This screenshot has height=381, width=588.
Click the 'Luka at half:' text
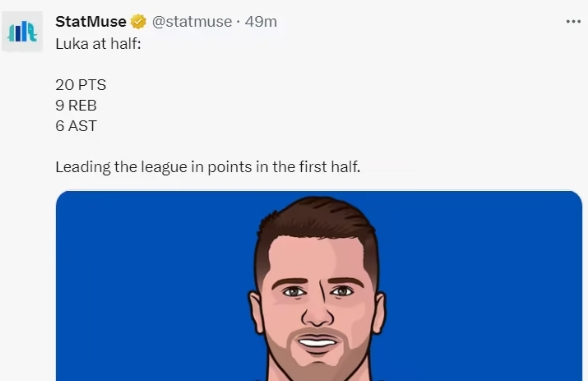pos(98,44)
